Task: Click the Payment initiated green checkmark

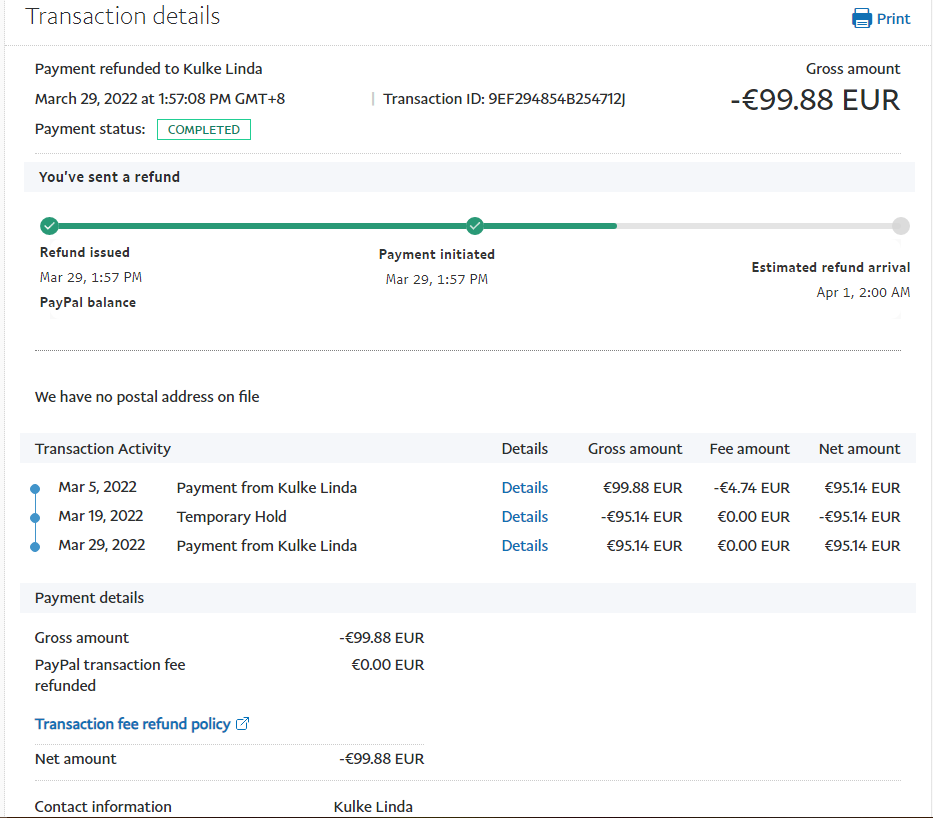Action: tap(475, 226)
